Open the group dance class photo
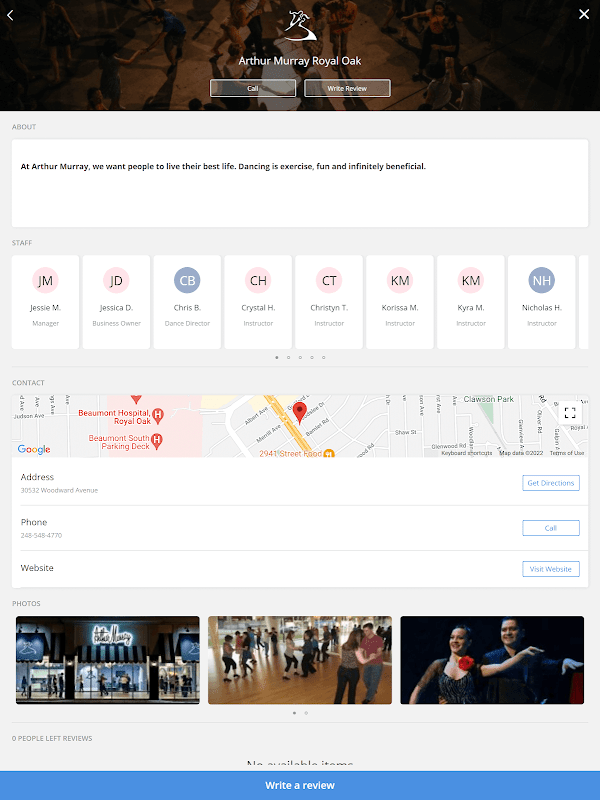This screenshot has height=800, width=600. tap(300, 660)
